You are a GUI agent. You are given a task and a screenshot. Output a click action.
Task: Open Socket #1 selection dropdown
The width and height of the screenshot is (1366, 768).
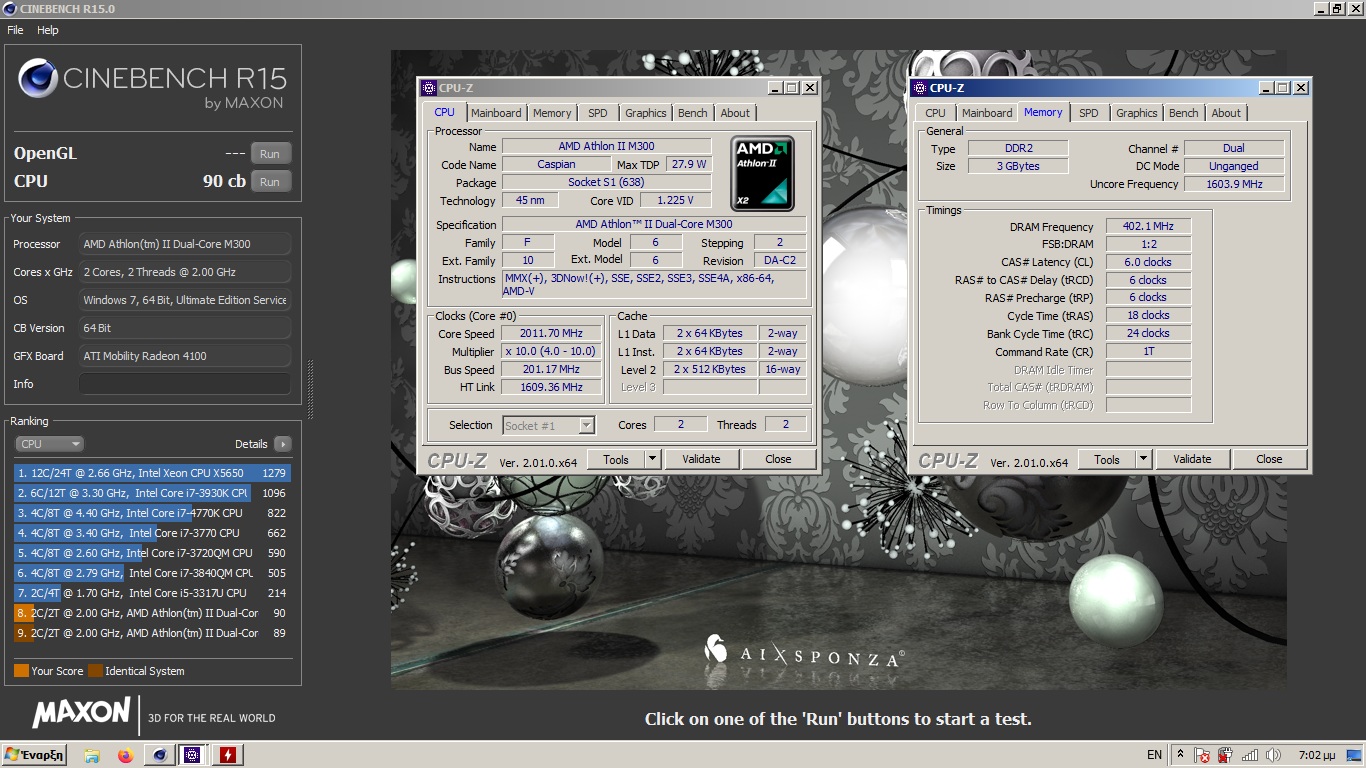pyautogui.click(x=548, y=426)
